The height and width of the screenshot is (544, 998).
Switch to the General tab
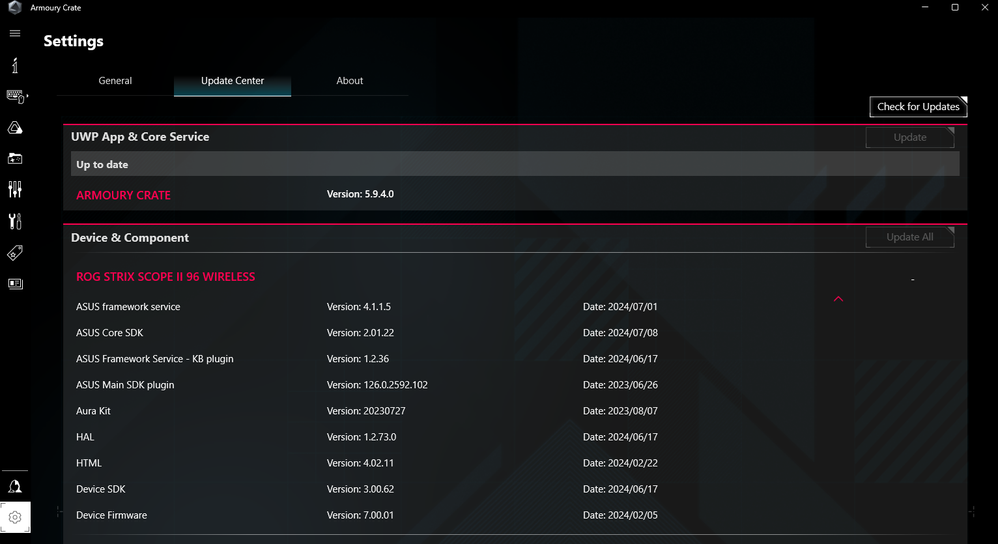115,81
